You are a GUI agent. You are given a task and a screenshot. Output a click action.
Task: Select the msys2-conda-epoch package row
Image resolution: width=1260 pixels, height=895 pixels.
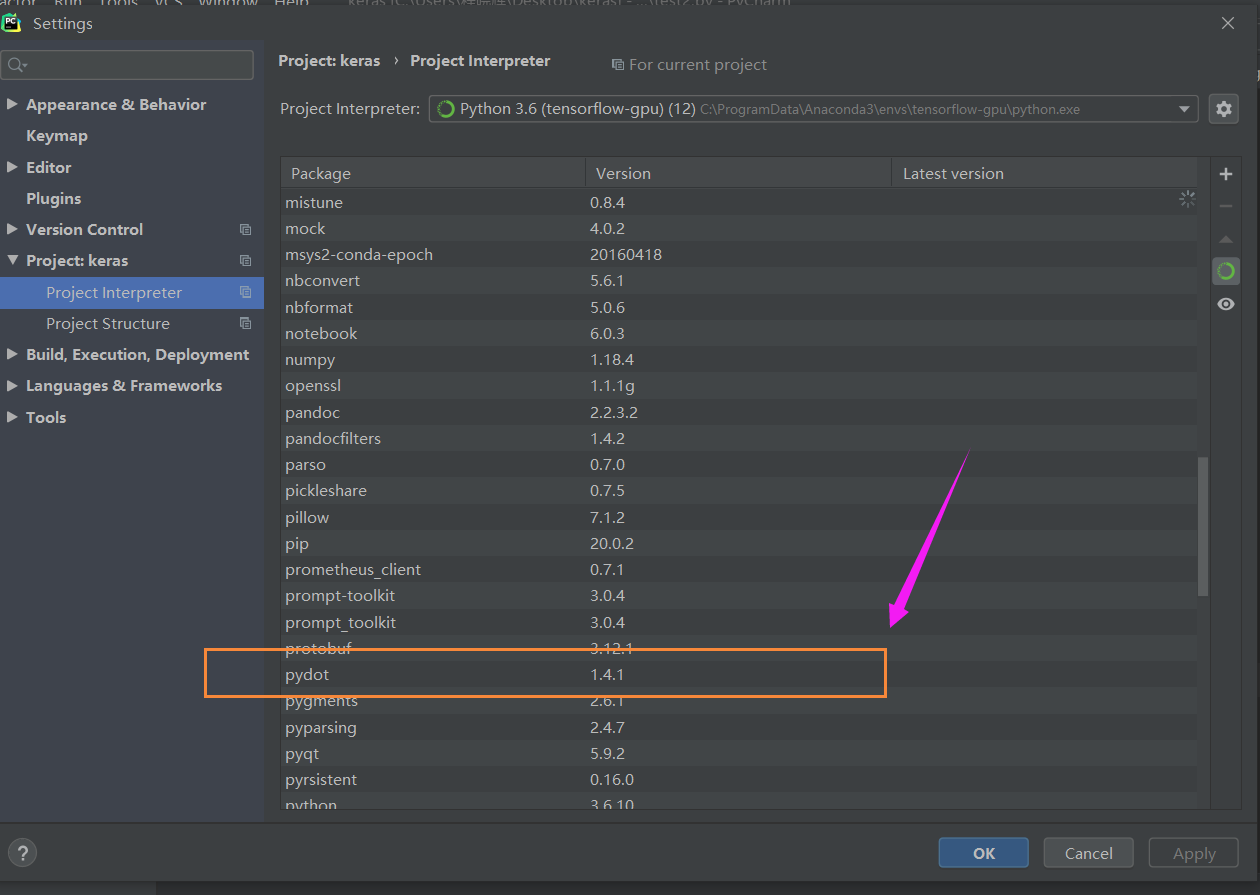coord(739,254)
